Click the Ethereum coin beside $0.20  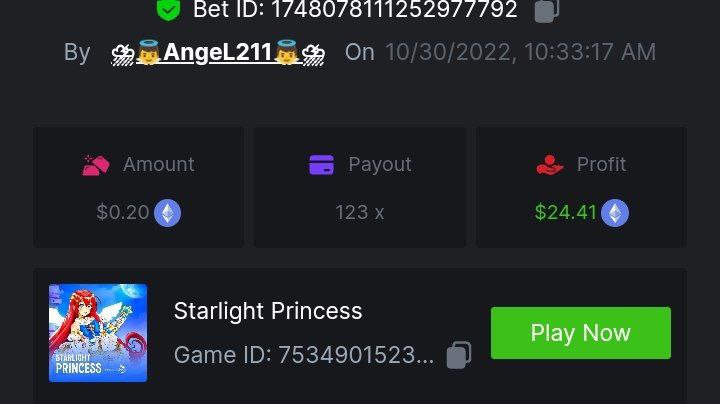pyautogui.click(x=167, y=212)
